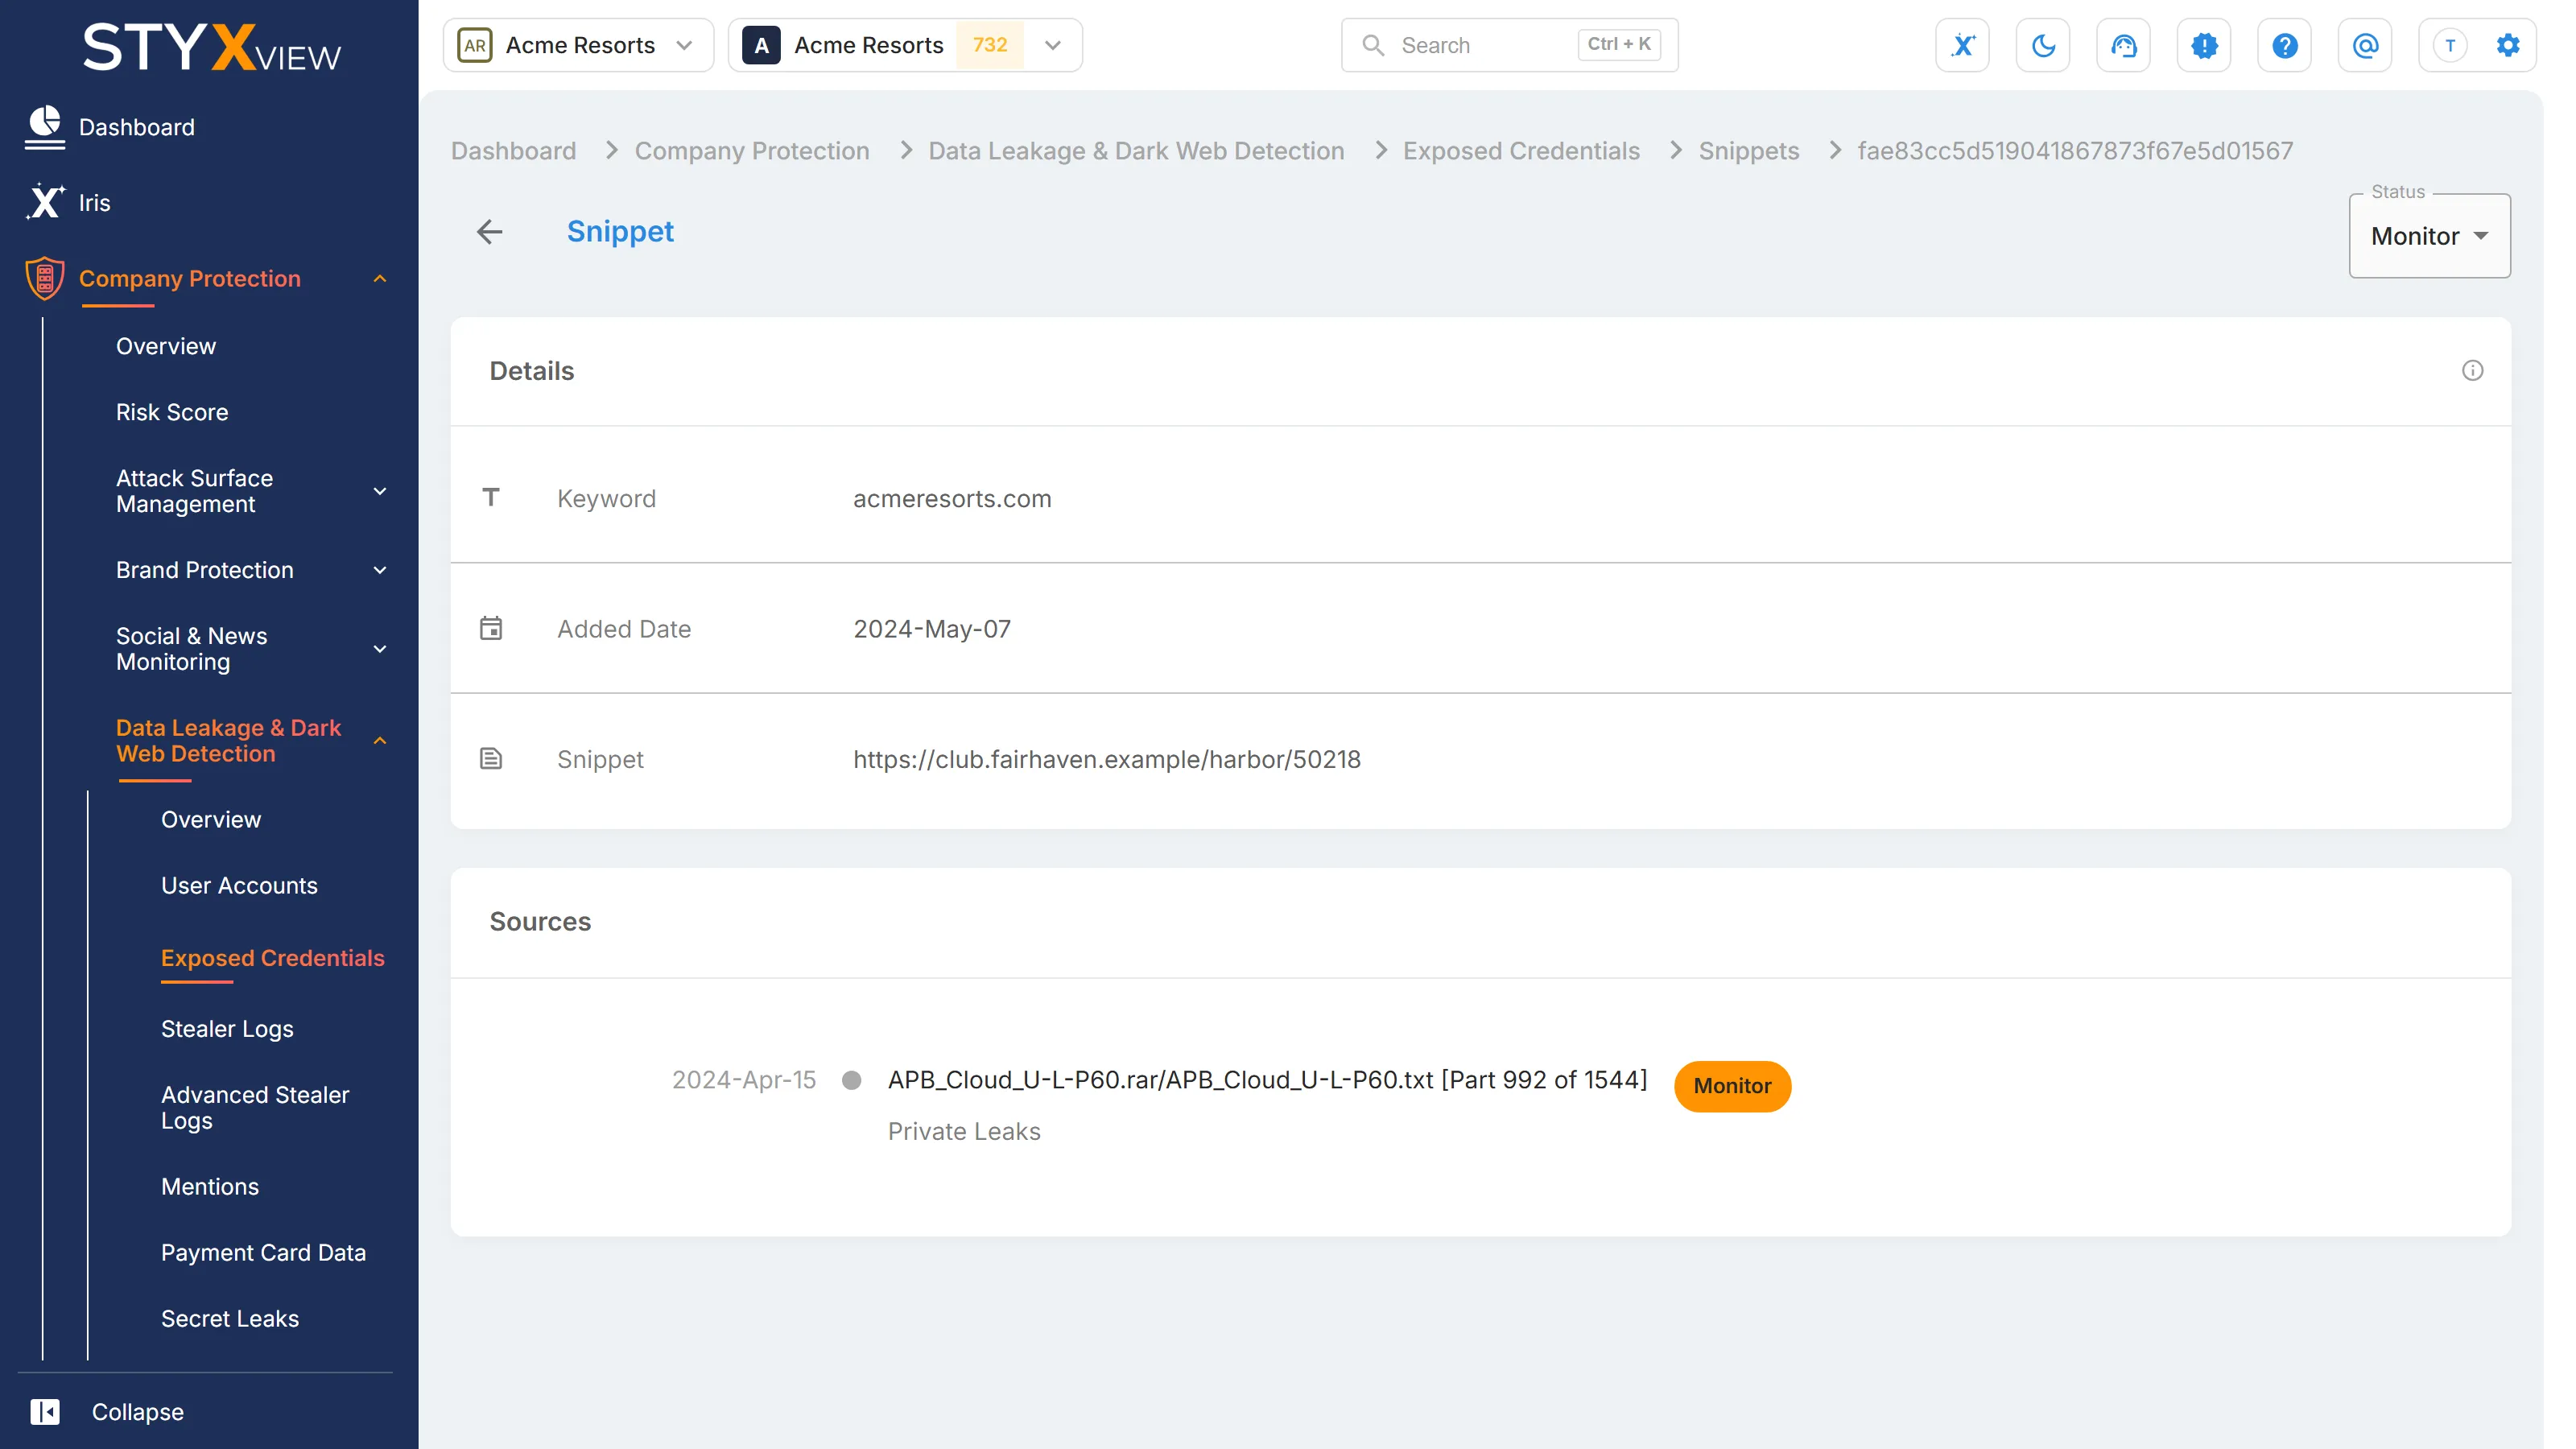2576x1449 pixels.
Task: Click the Keyword T icon
Action: point(491,497)
